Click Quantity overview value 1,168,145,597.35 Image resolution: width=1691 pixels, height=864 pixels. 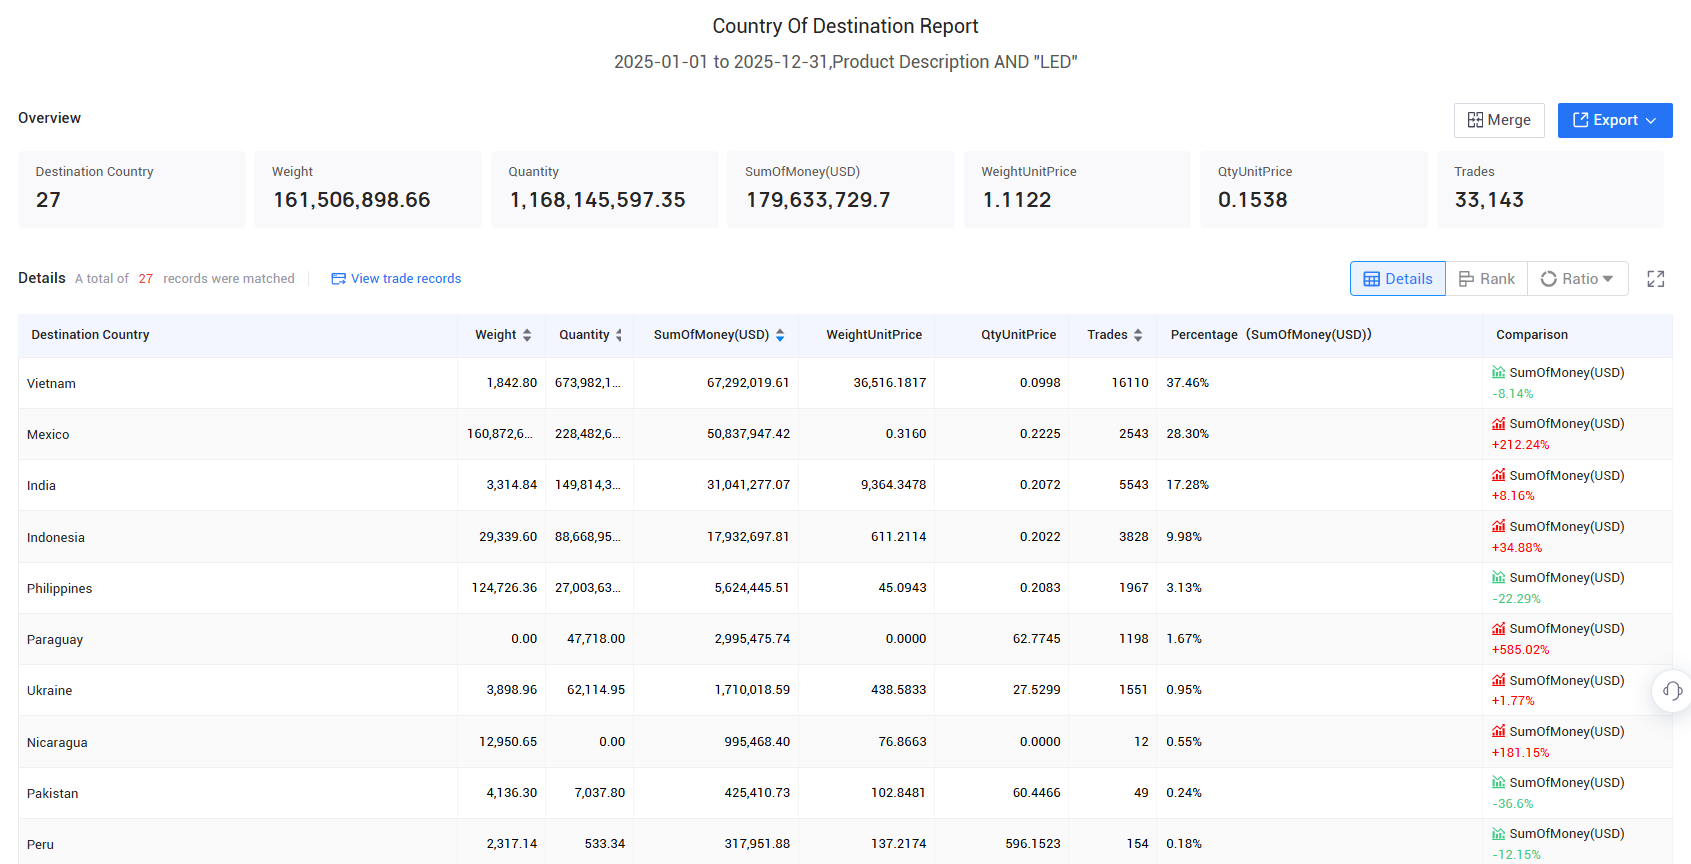click(x=598, y=200)
